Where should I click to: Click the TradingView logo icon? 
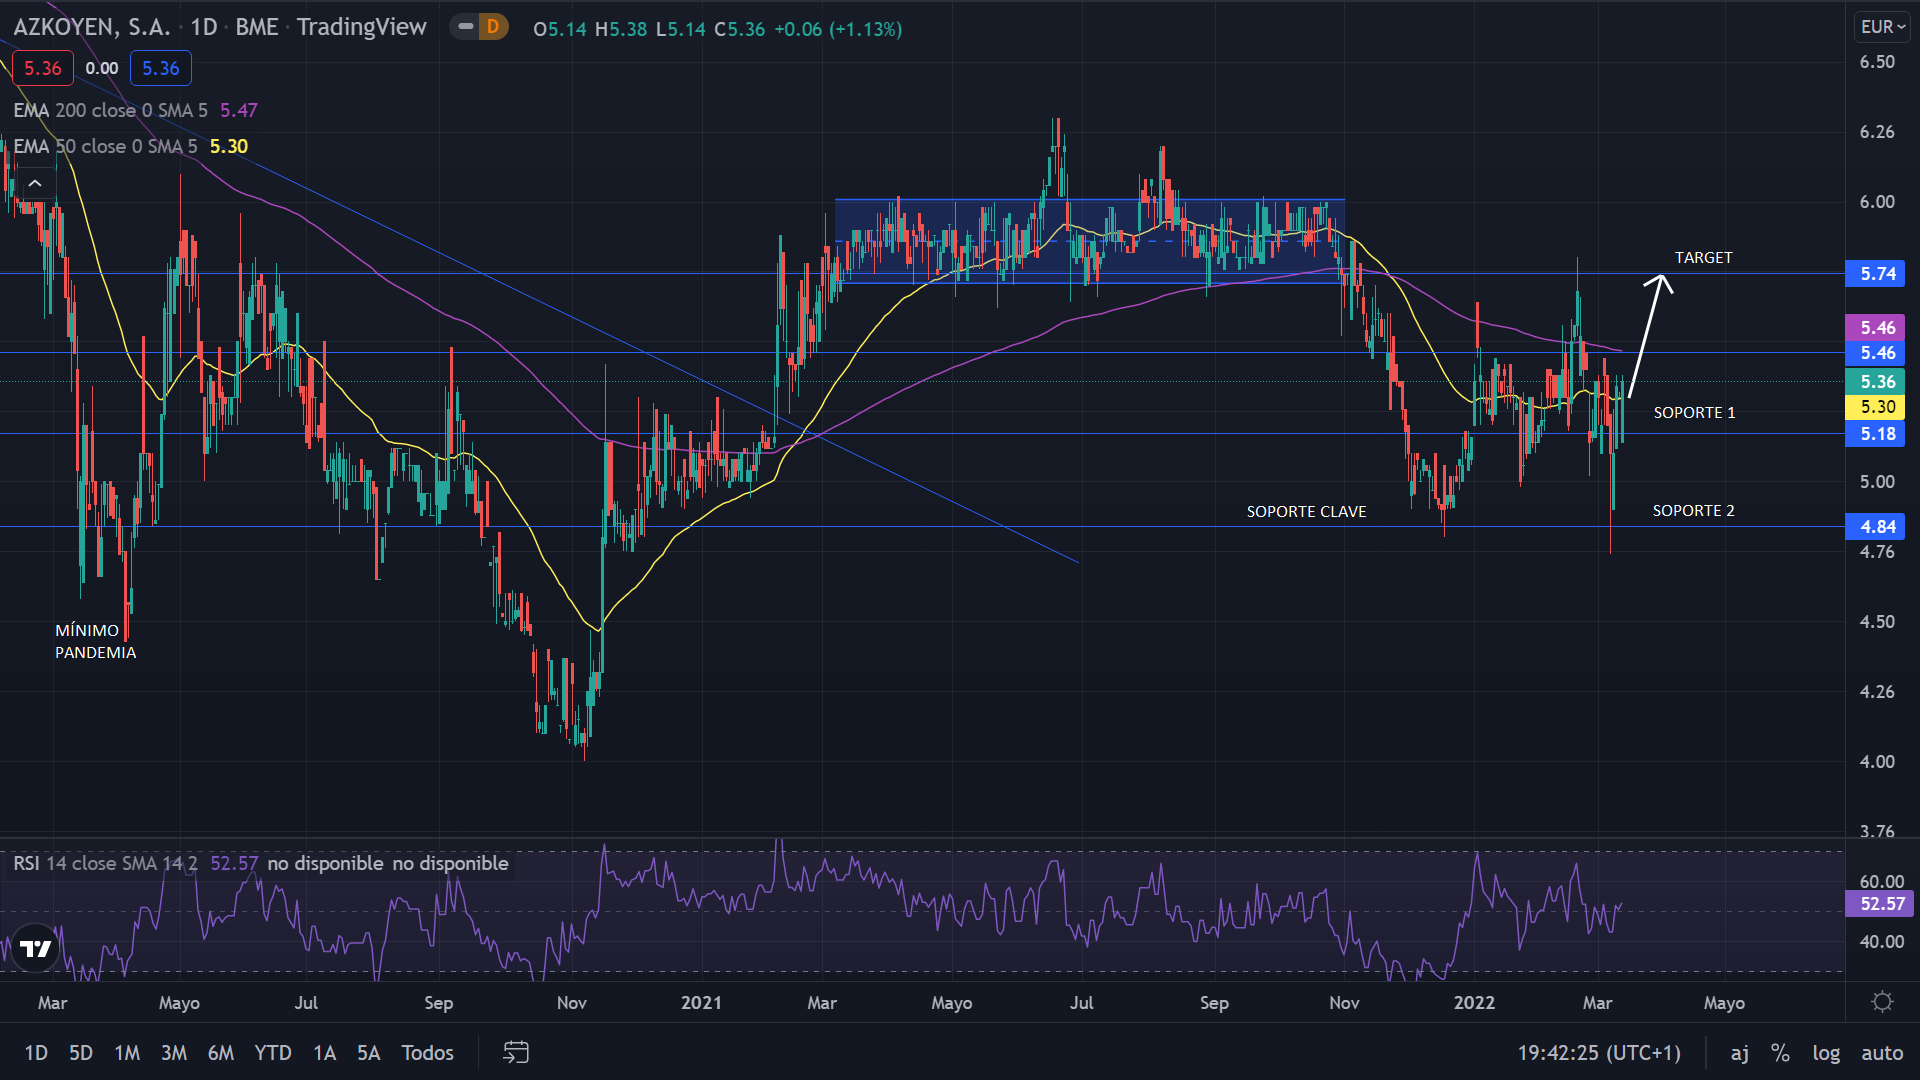(36, 948)
